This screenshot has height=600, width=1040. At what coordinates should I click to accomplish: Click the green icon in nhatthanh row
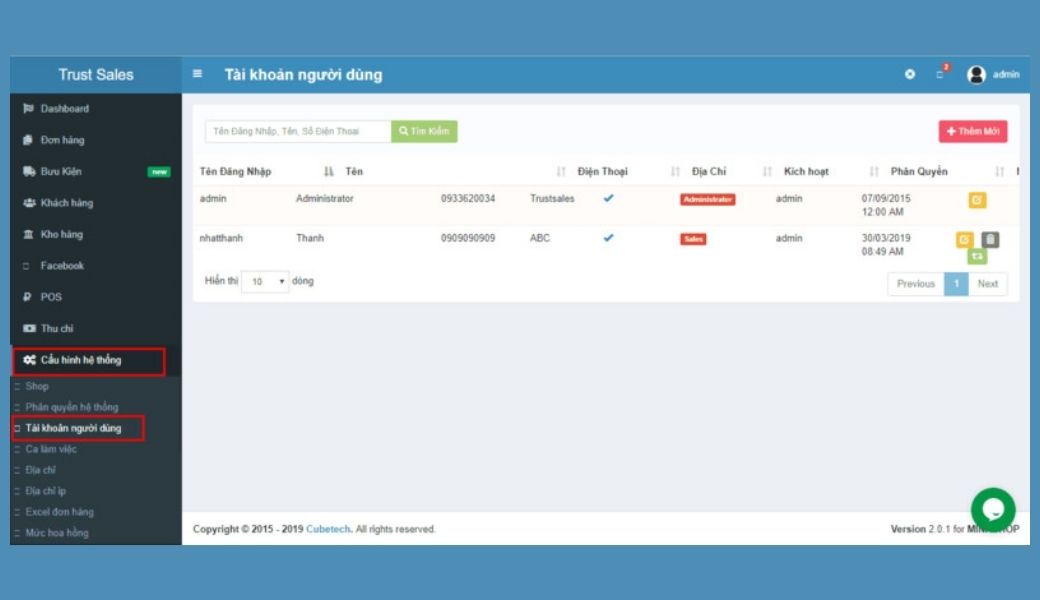pos(977,256)
